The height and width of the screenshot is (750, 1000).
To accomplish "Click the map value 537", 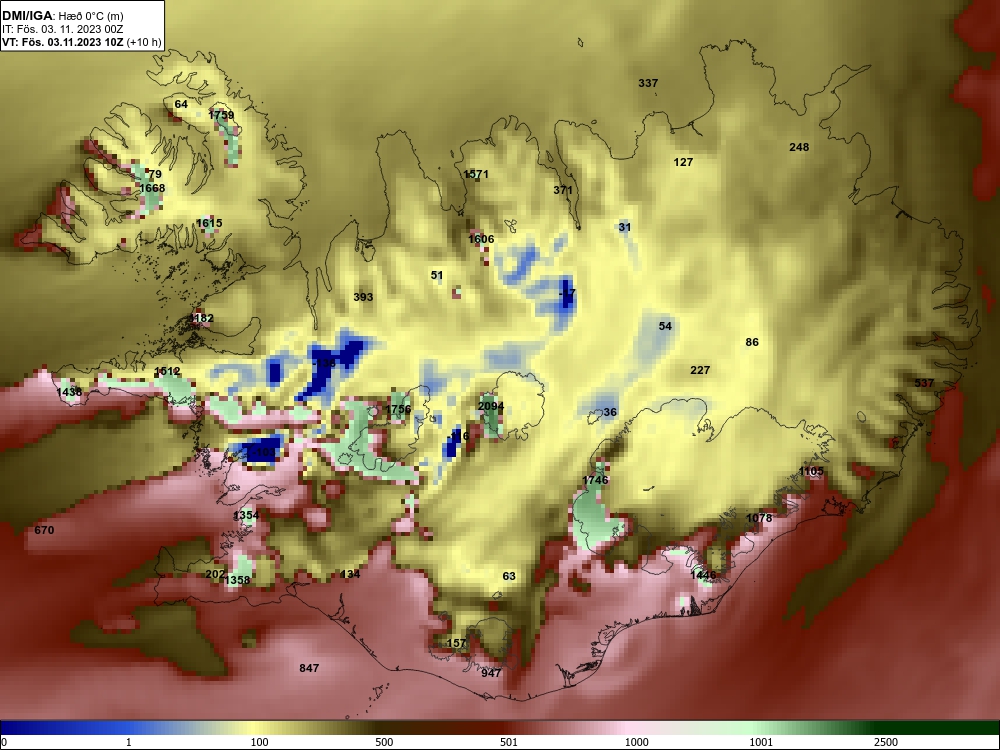I will click(924, 383).
